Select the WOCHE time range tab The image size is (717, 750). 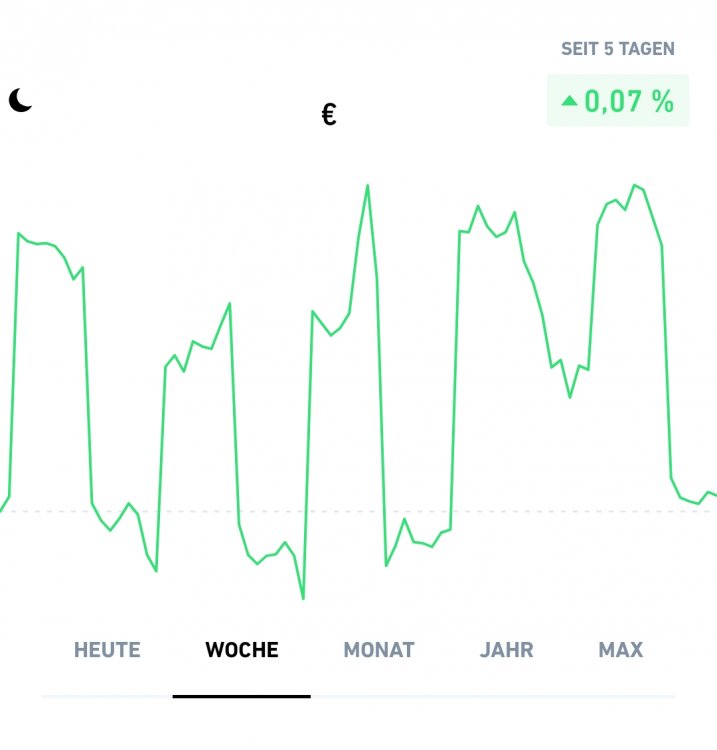point(242,650)
